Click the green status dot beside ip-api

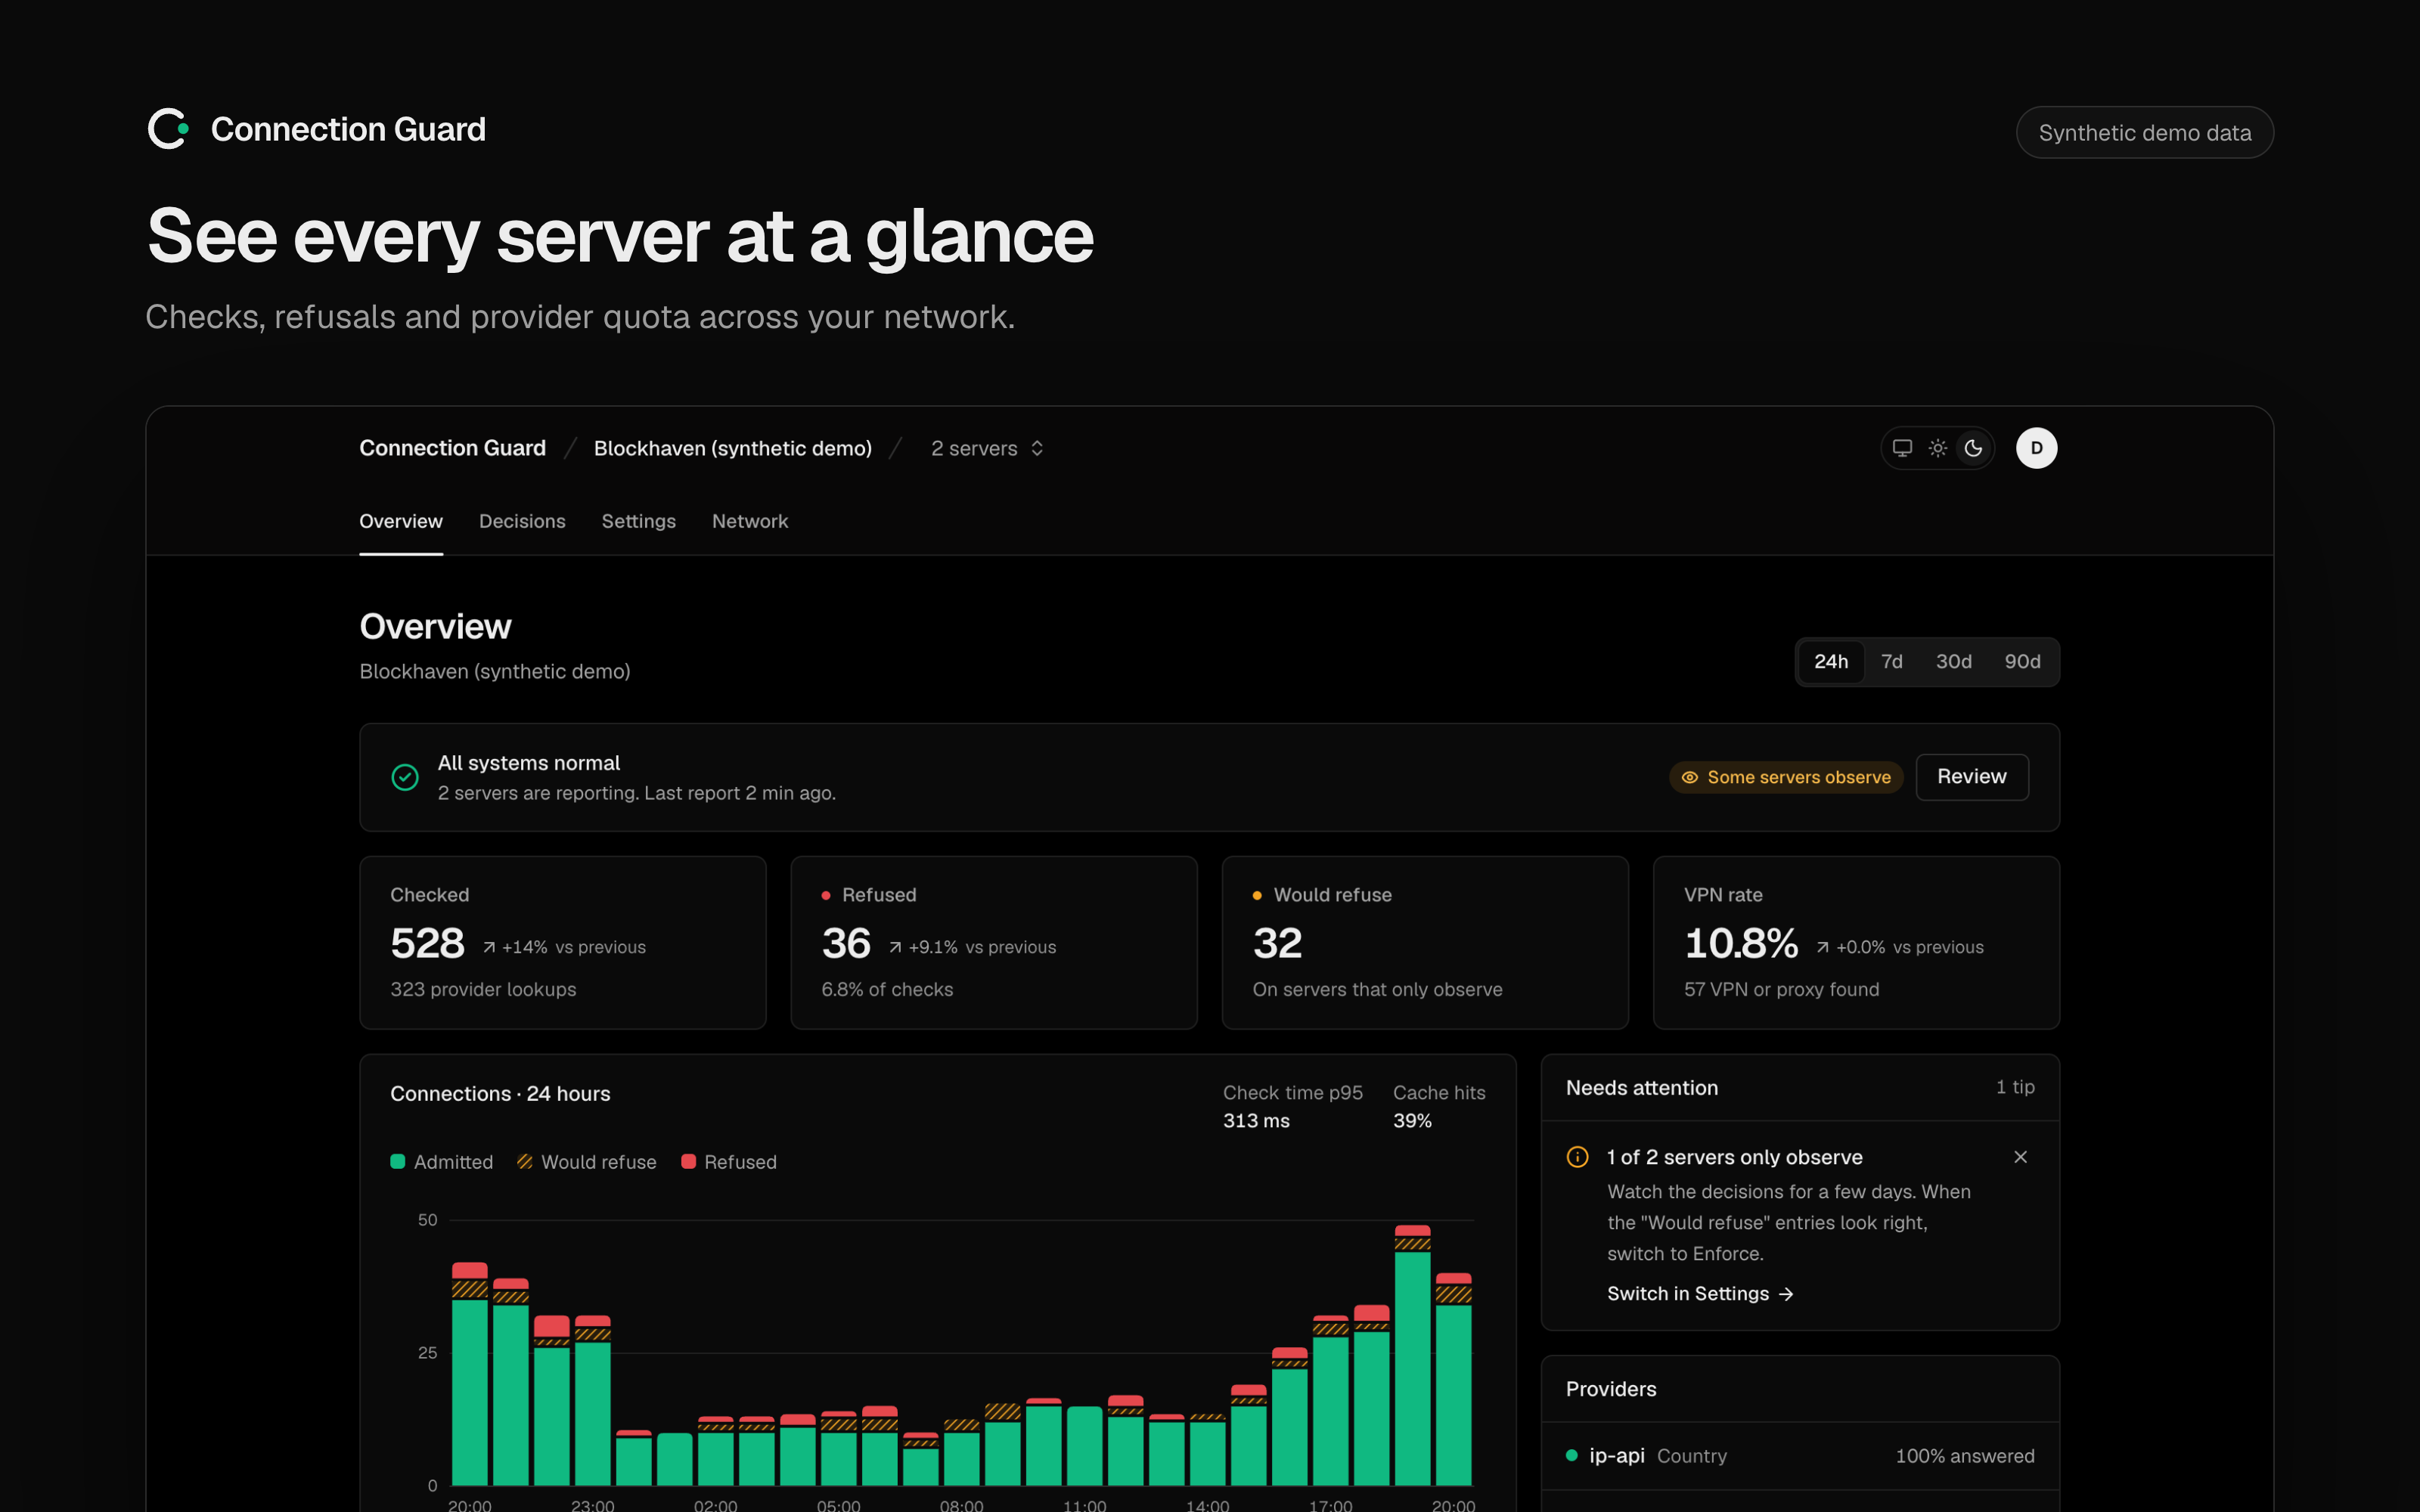pos(1571,1456)
